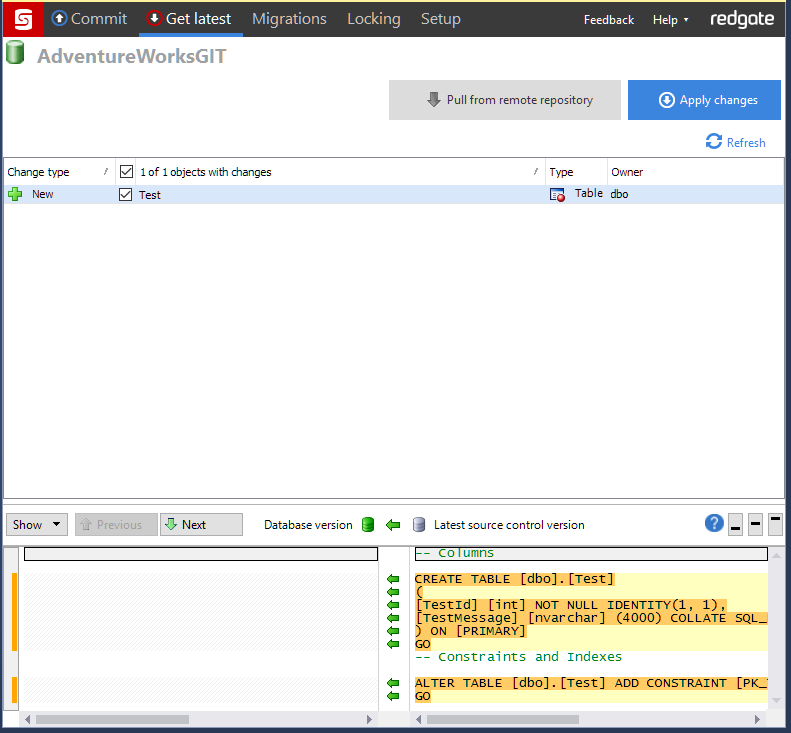The width and height of the screenshot is (791, 733).
Task: Minimize the comparison pane with low-bar icon
Action: click(x=736, y=525)
